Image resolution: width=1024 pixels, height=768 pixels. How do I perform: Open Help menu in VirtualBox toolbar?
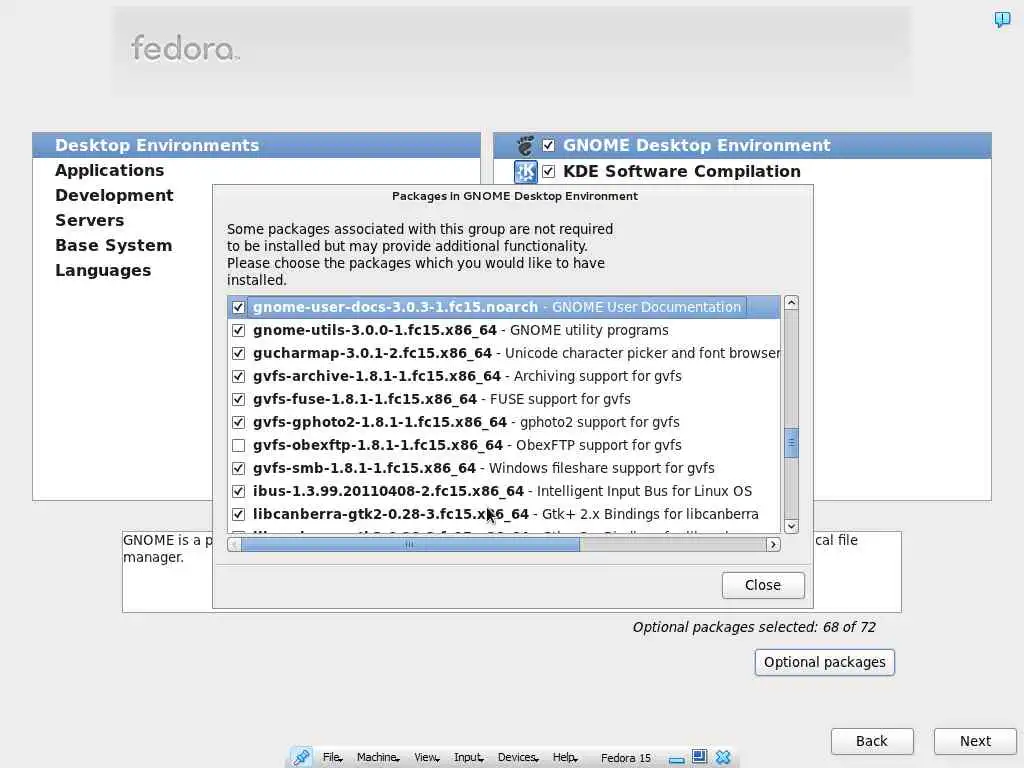click(565, 758)
